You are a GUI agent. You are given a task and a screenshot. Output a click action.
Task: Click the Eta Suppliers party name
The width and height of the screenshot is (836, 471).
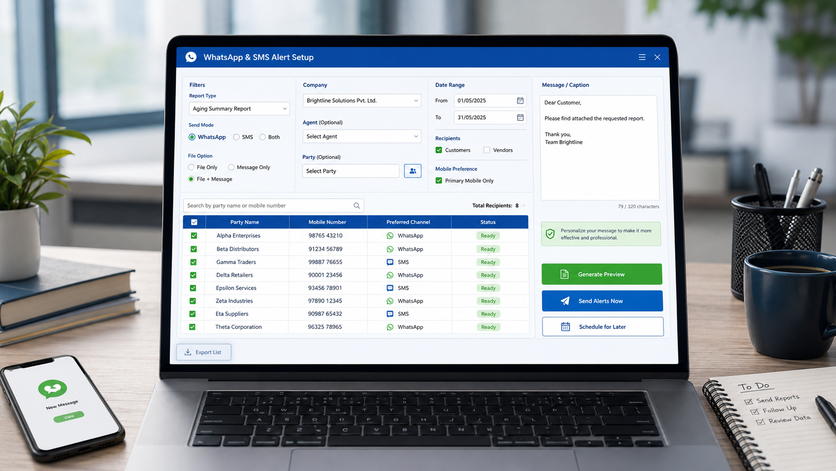coord(232,314)
